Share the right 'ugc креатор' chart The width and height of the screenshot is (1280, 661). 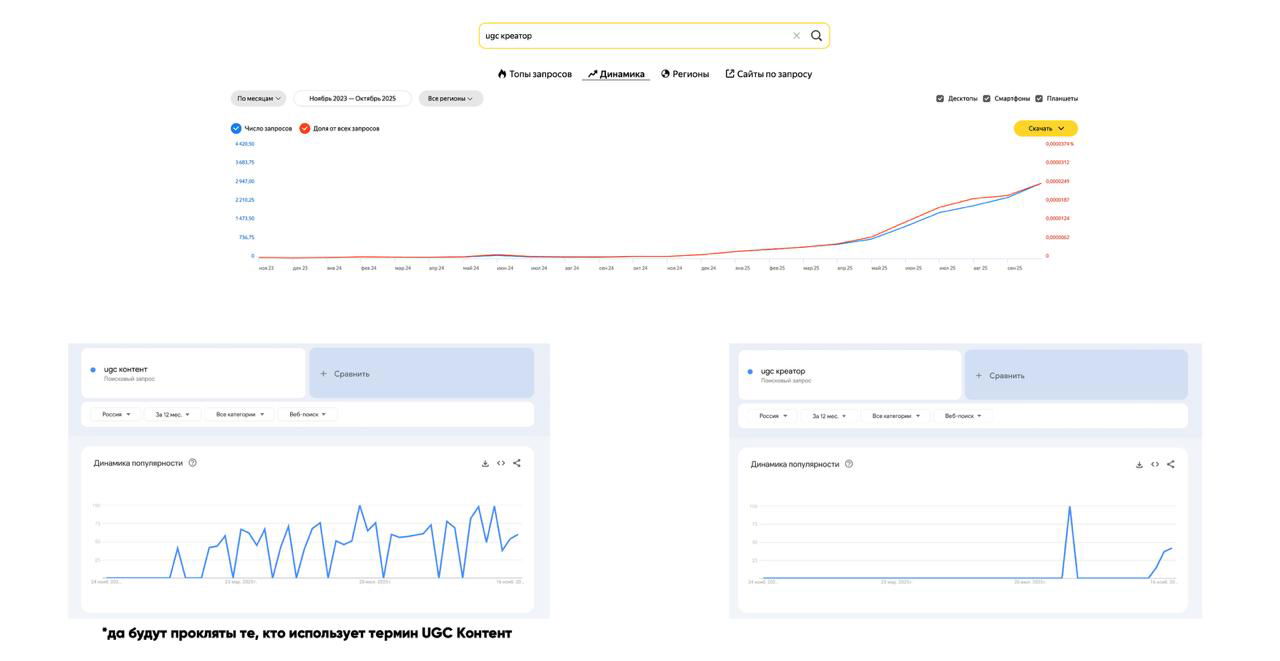coord(1171,464)
